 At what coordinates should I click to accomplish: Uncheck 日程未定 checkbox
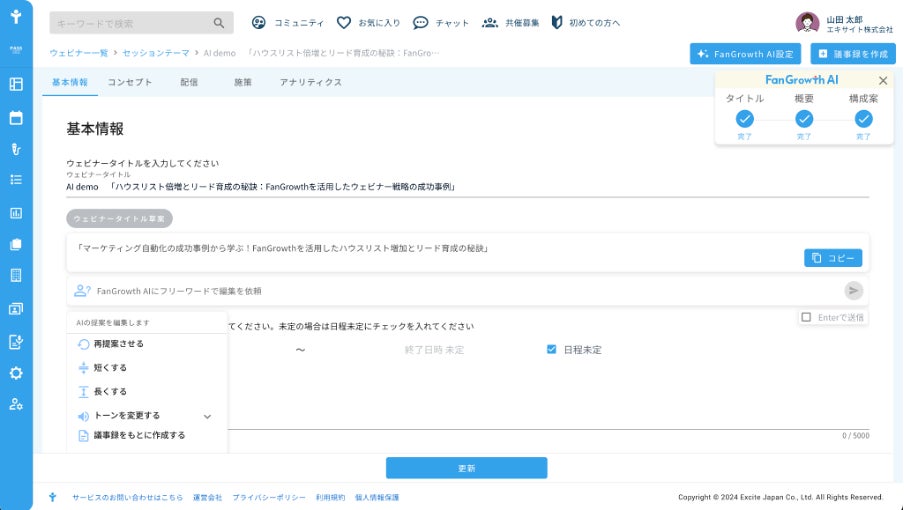pos(552,349)
